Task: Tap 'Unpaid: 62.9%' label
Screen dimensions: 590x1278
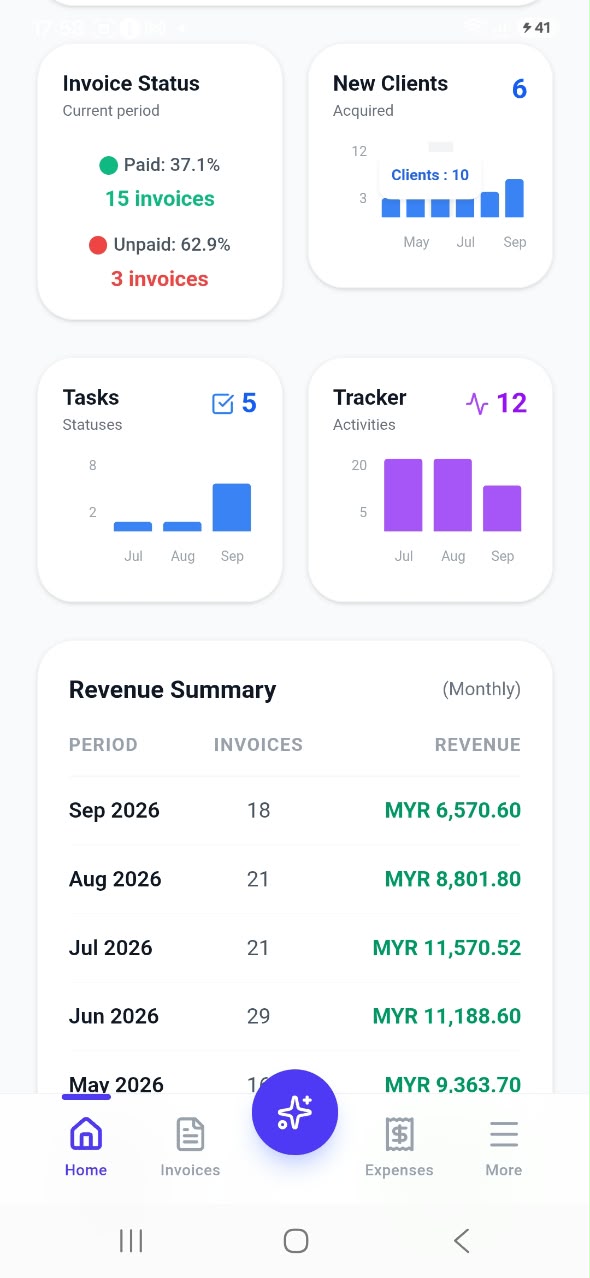Action: (x=172, y=245)
